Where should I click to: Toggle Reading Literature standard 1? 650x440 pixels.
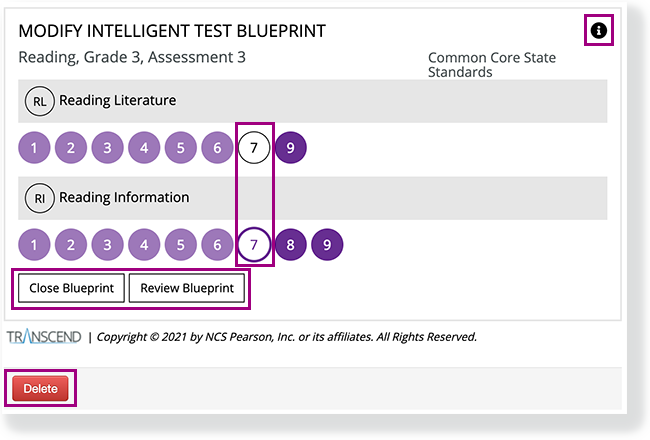[x=34, y=149]
